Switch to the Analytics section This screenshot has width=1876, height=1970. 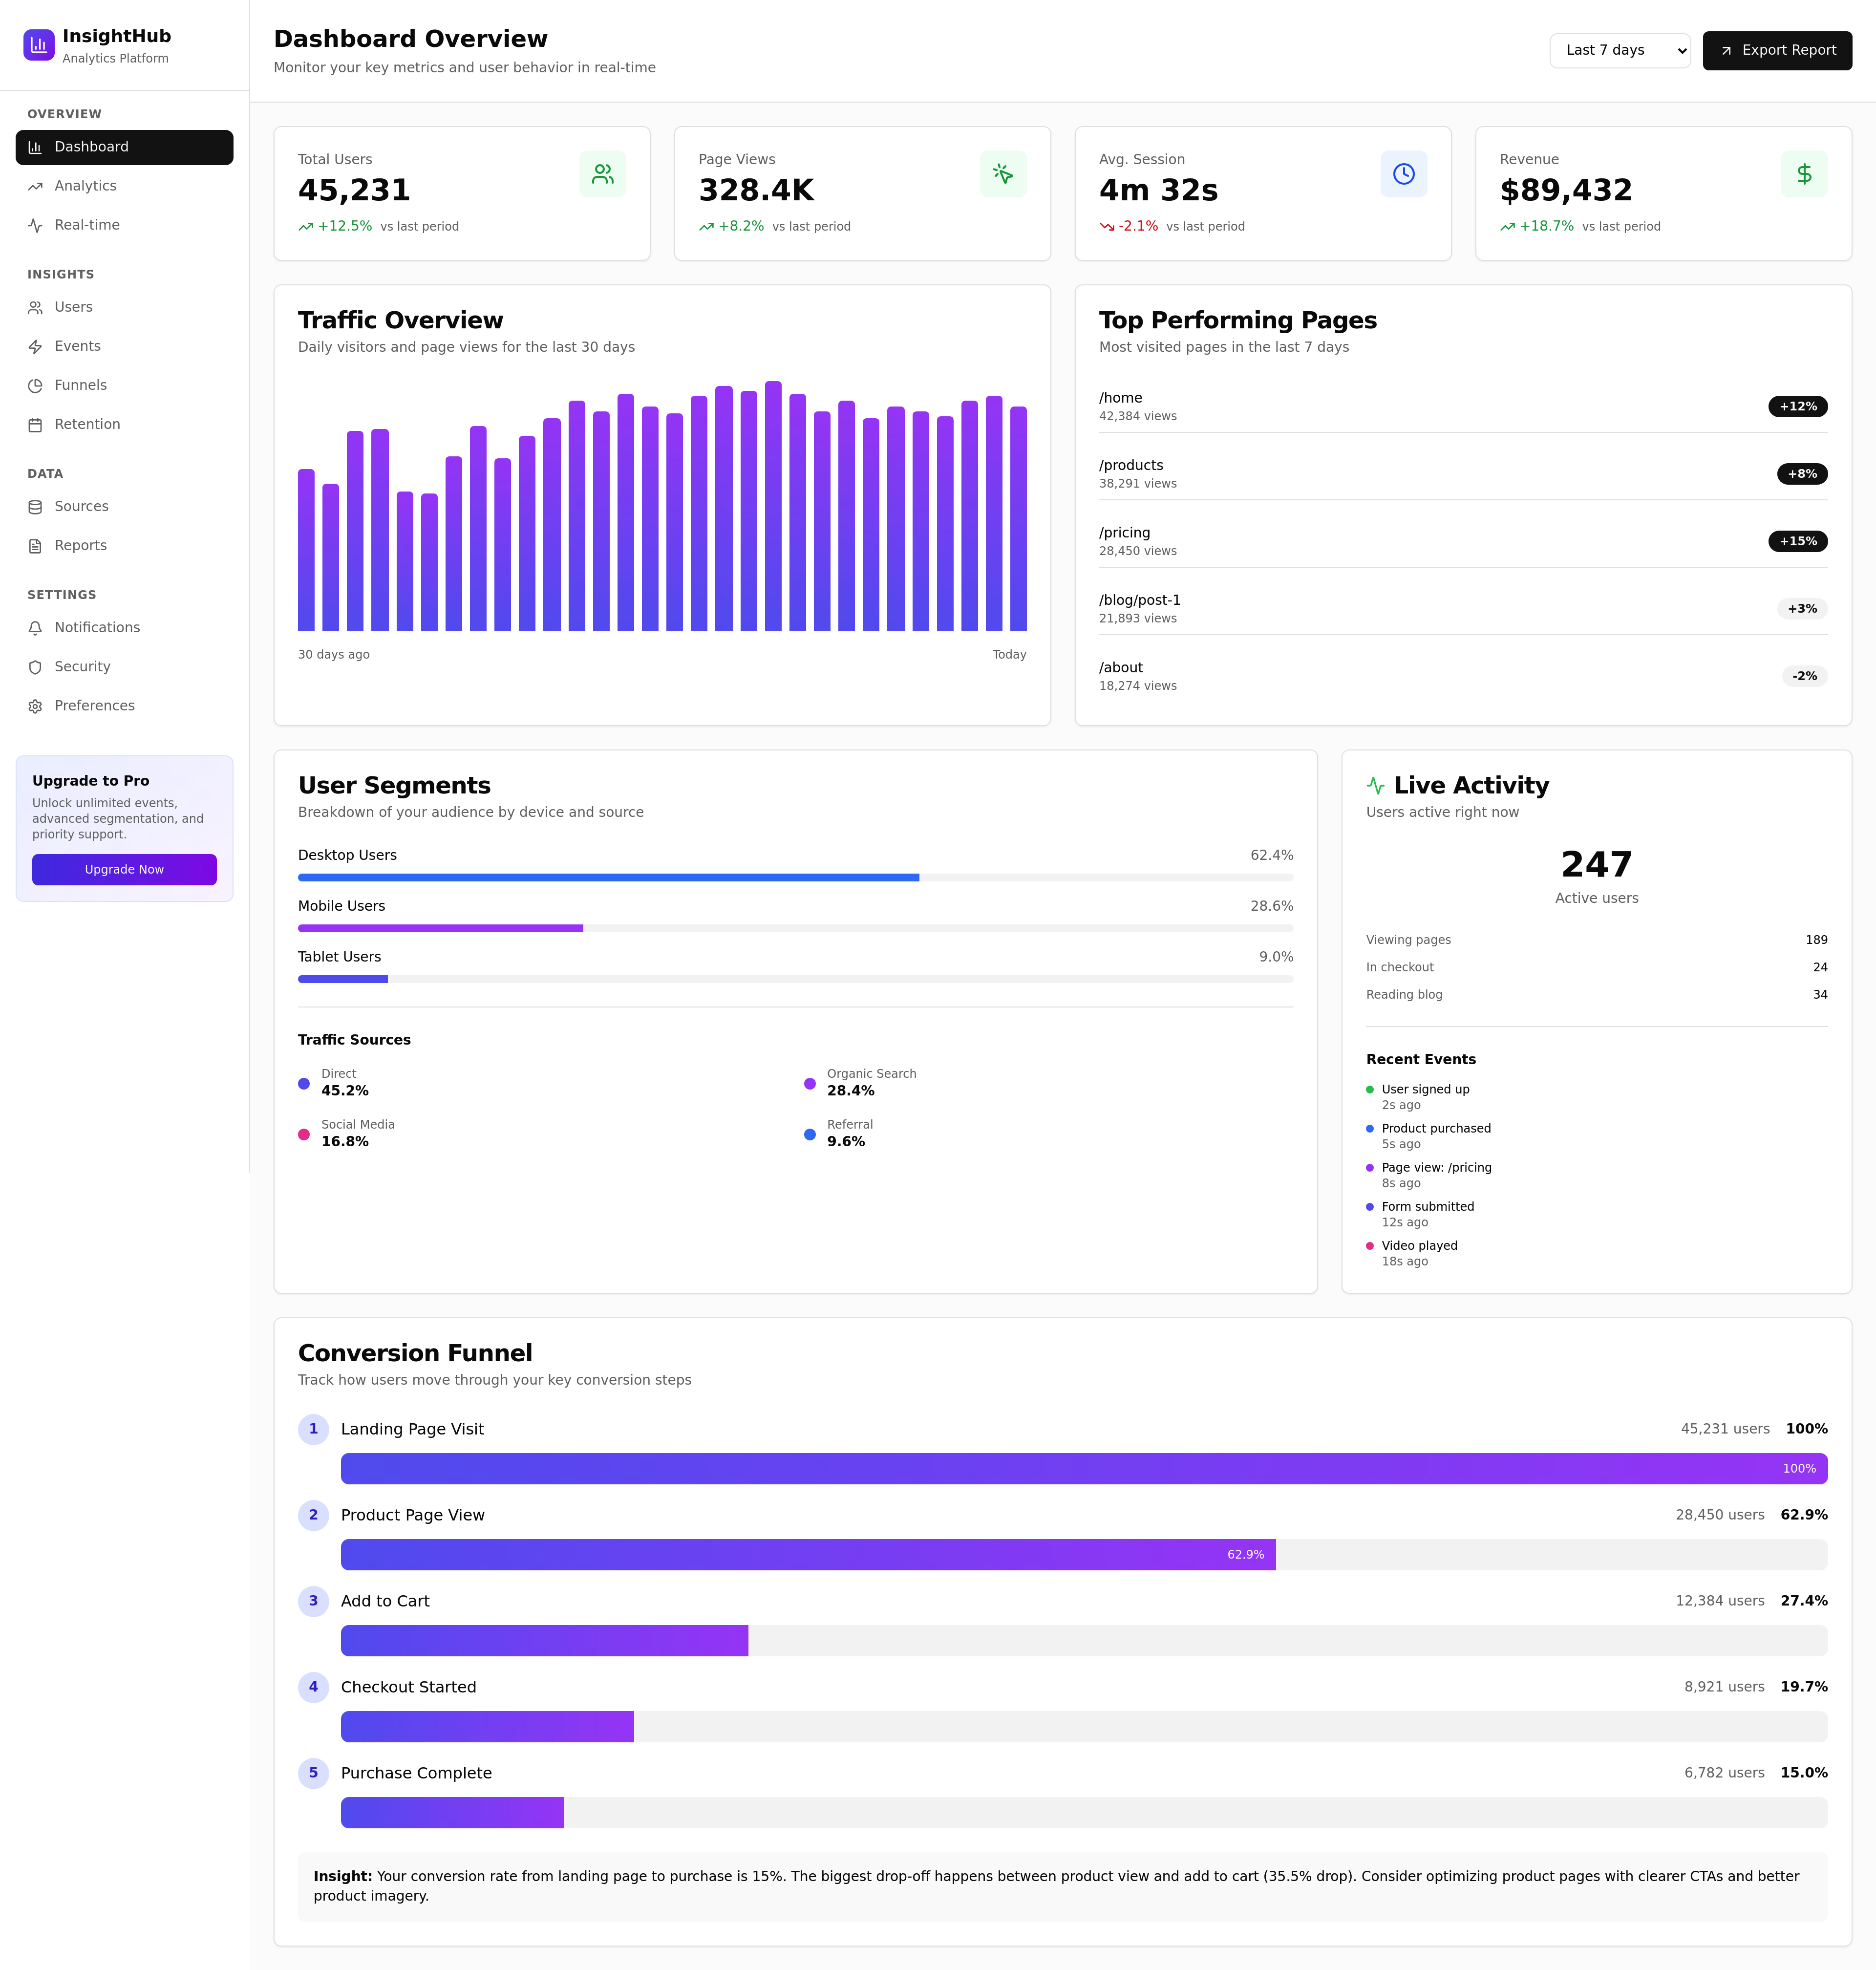click(x=85, y=185)
